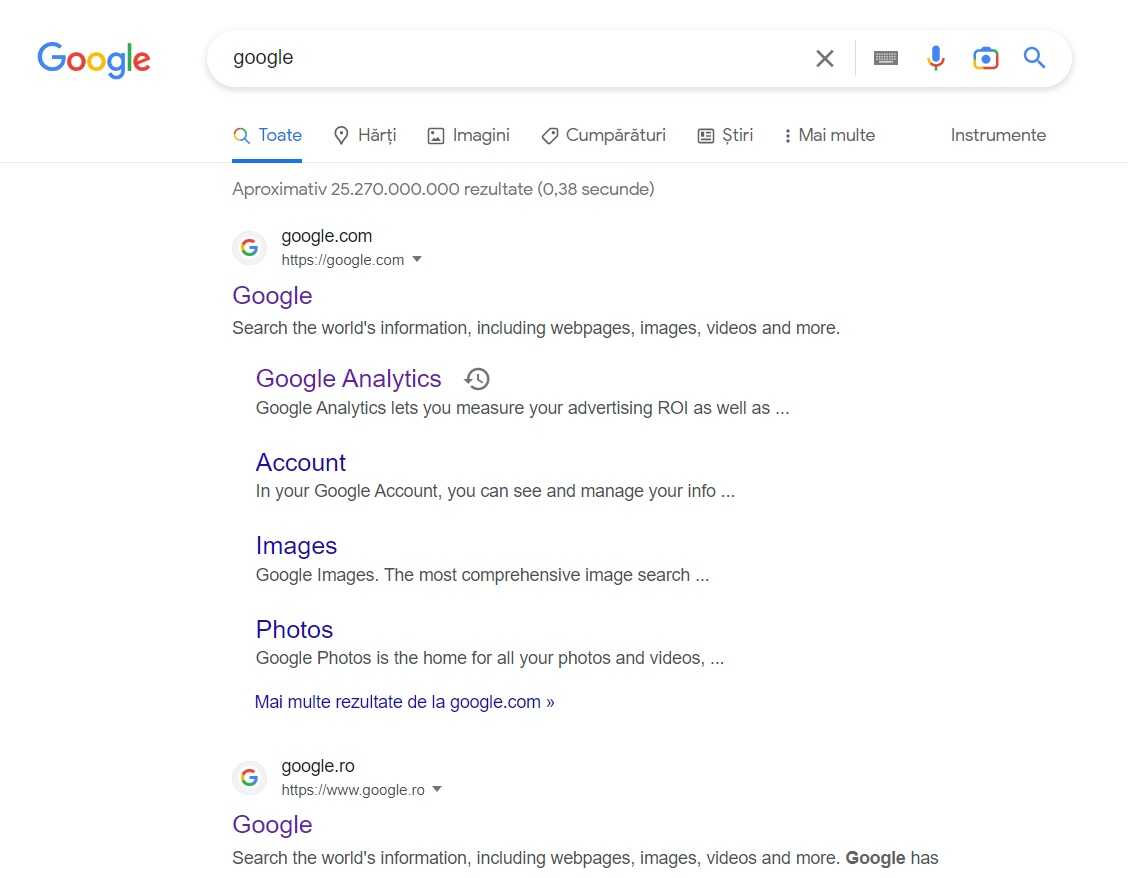Go to the Știri tab
Image resolution: width=1128 pixels, height=878 pixels.
(x=725, y=136)
